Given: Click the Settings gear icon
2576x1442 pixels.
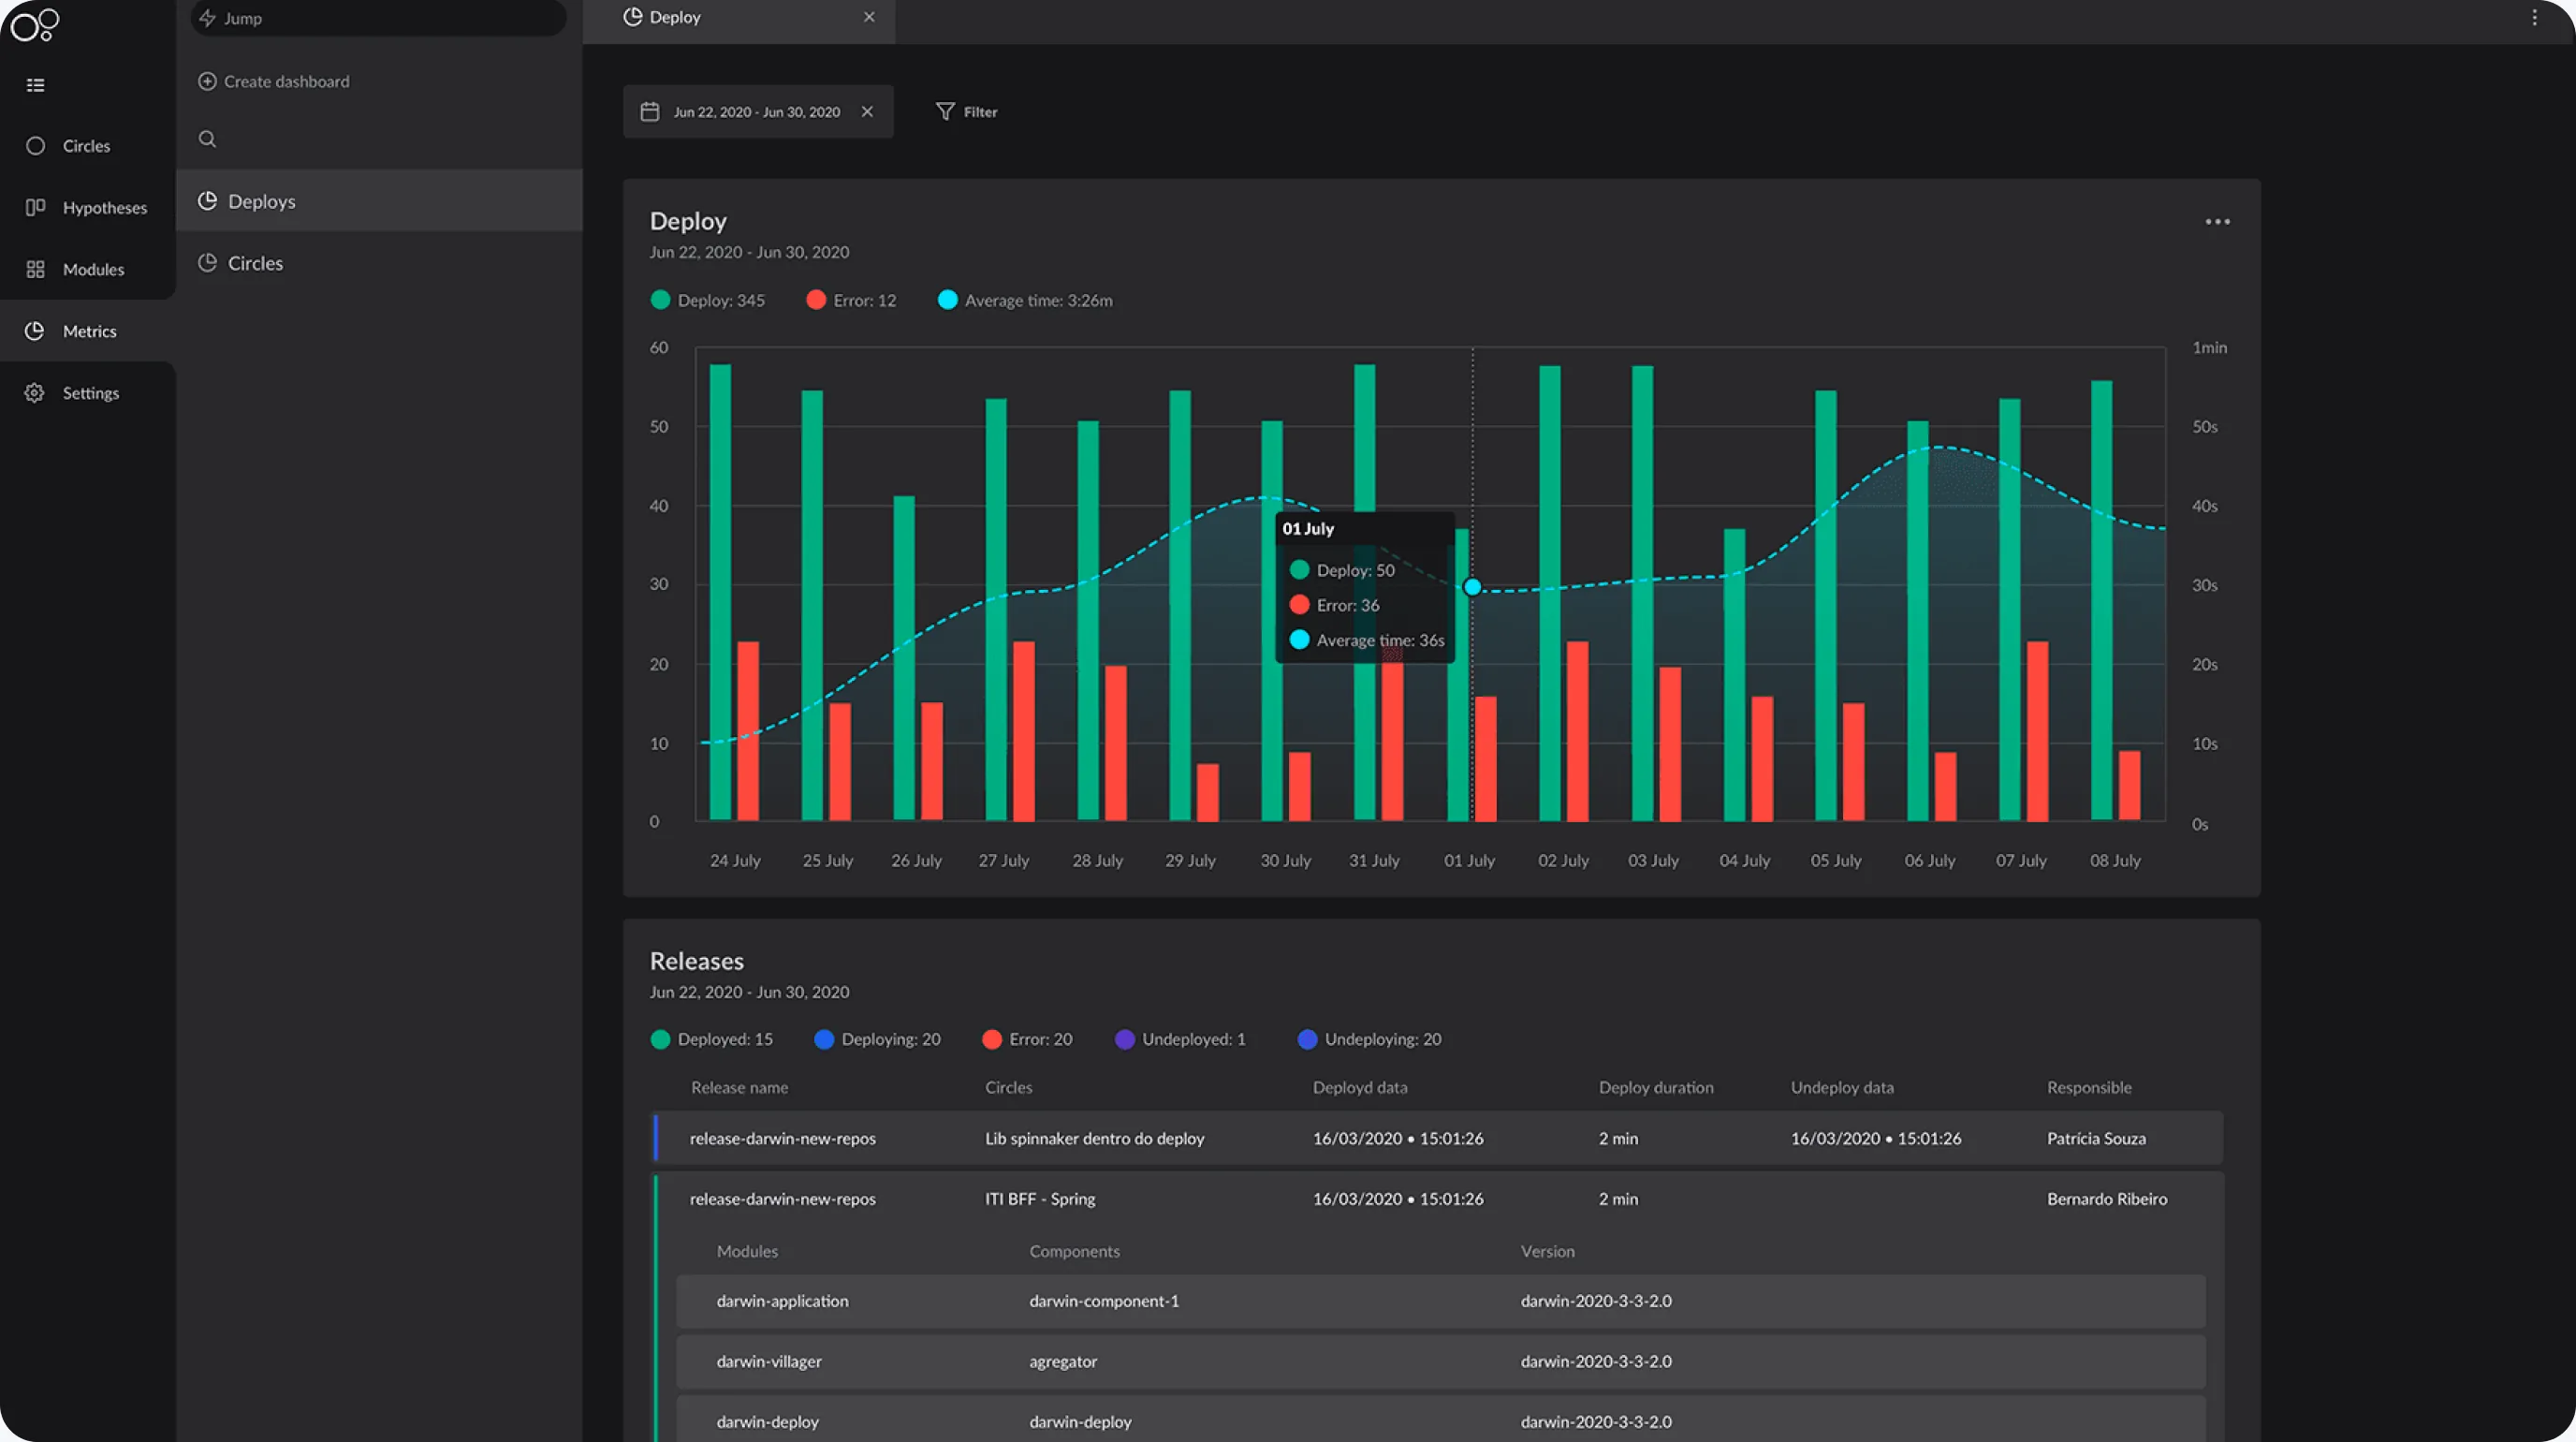Looking at the screenshot, I should pyautogui.click(x=35, y=393).
